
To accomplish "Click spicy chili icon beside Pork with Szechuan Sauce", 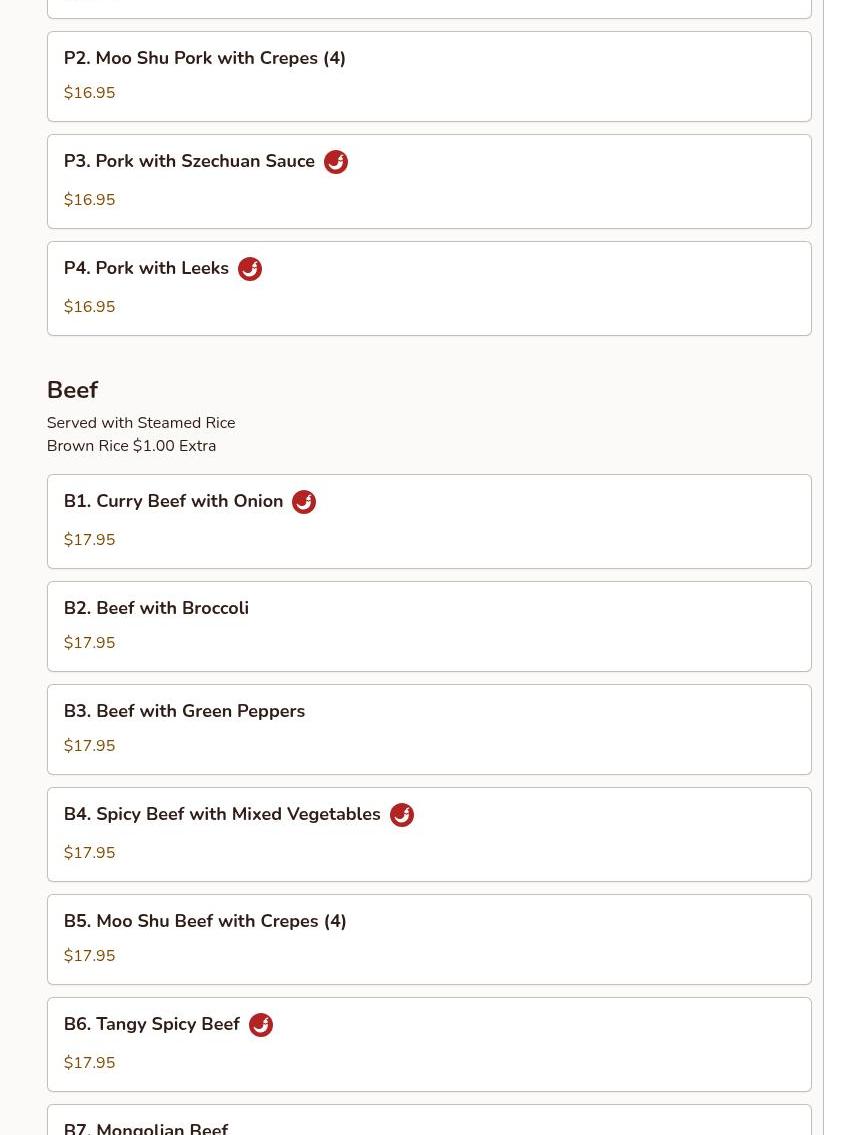I will pos(335,162).
